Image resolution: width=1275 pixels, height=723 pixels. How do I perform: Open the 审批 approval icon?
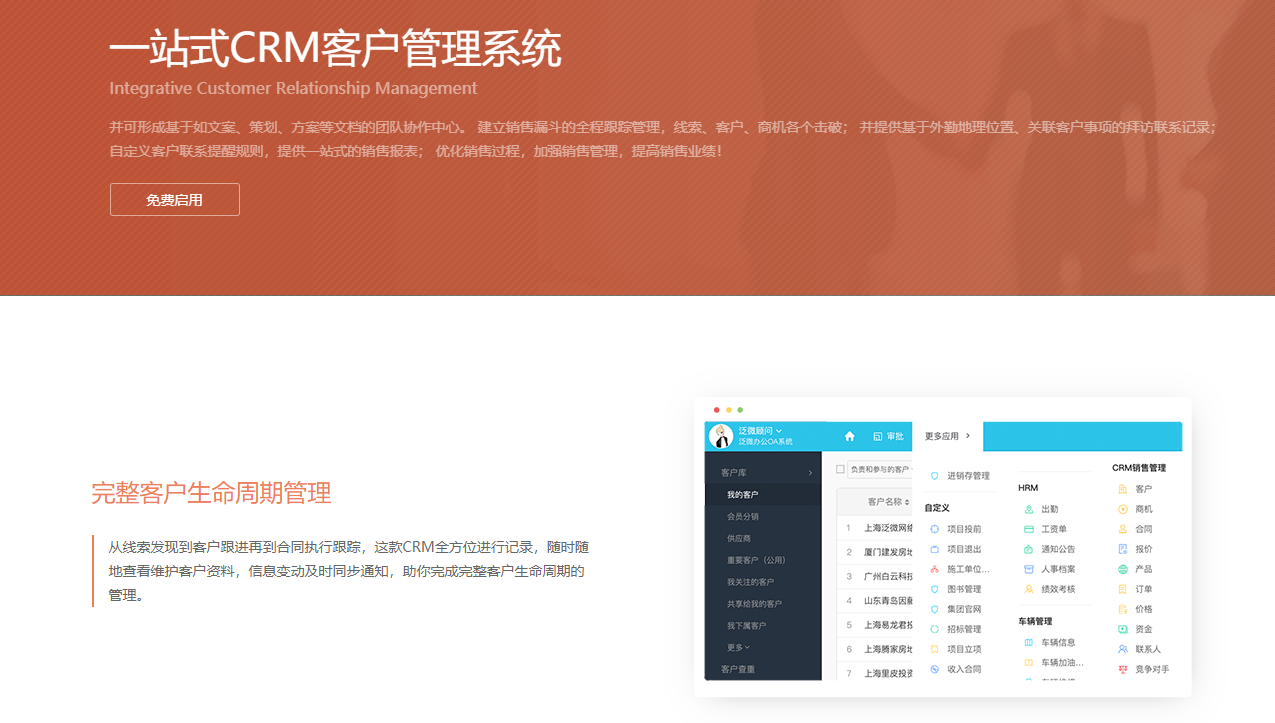[x=878, y=436]
